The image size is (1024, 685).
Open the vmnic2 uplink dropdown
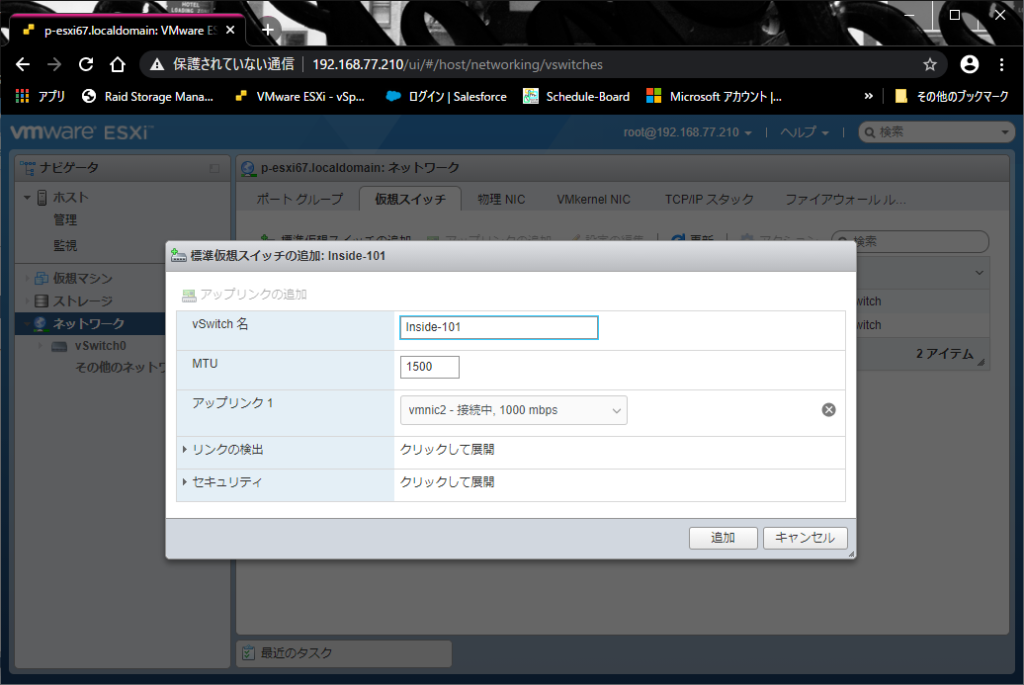(514, 410)
